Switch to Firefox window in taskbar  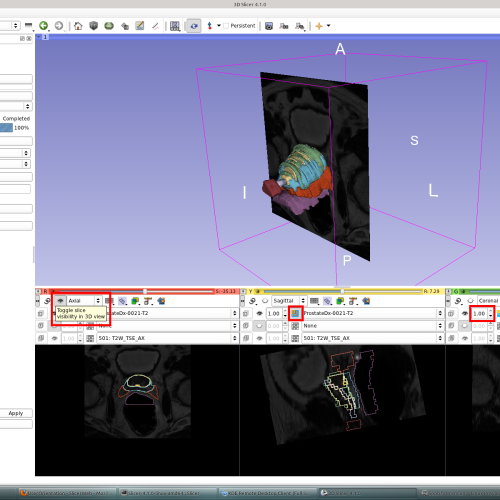tap(67, 493)
